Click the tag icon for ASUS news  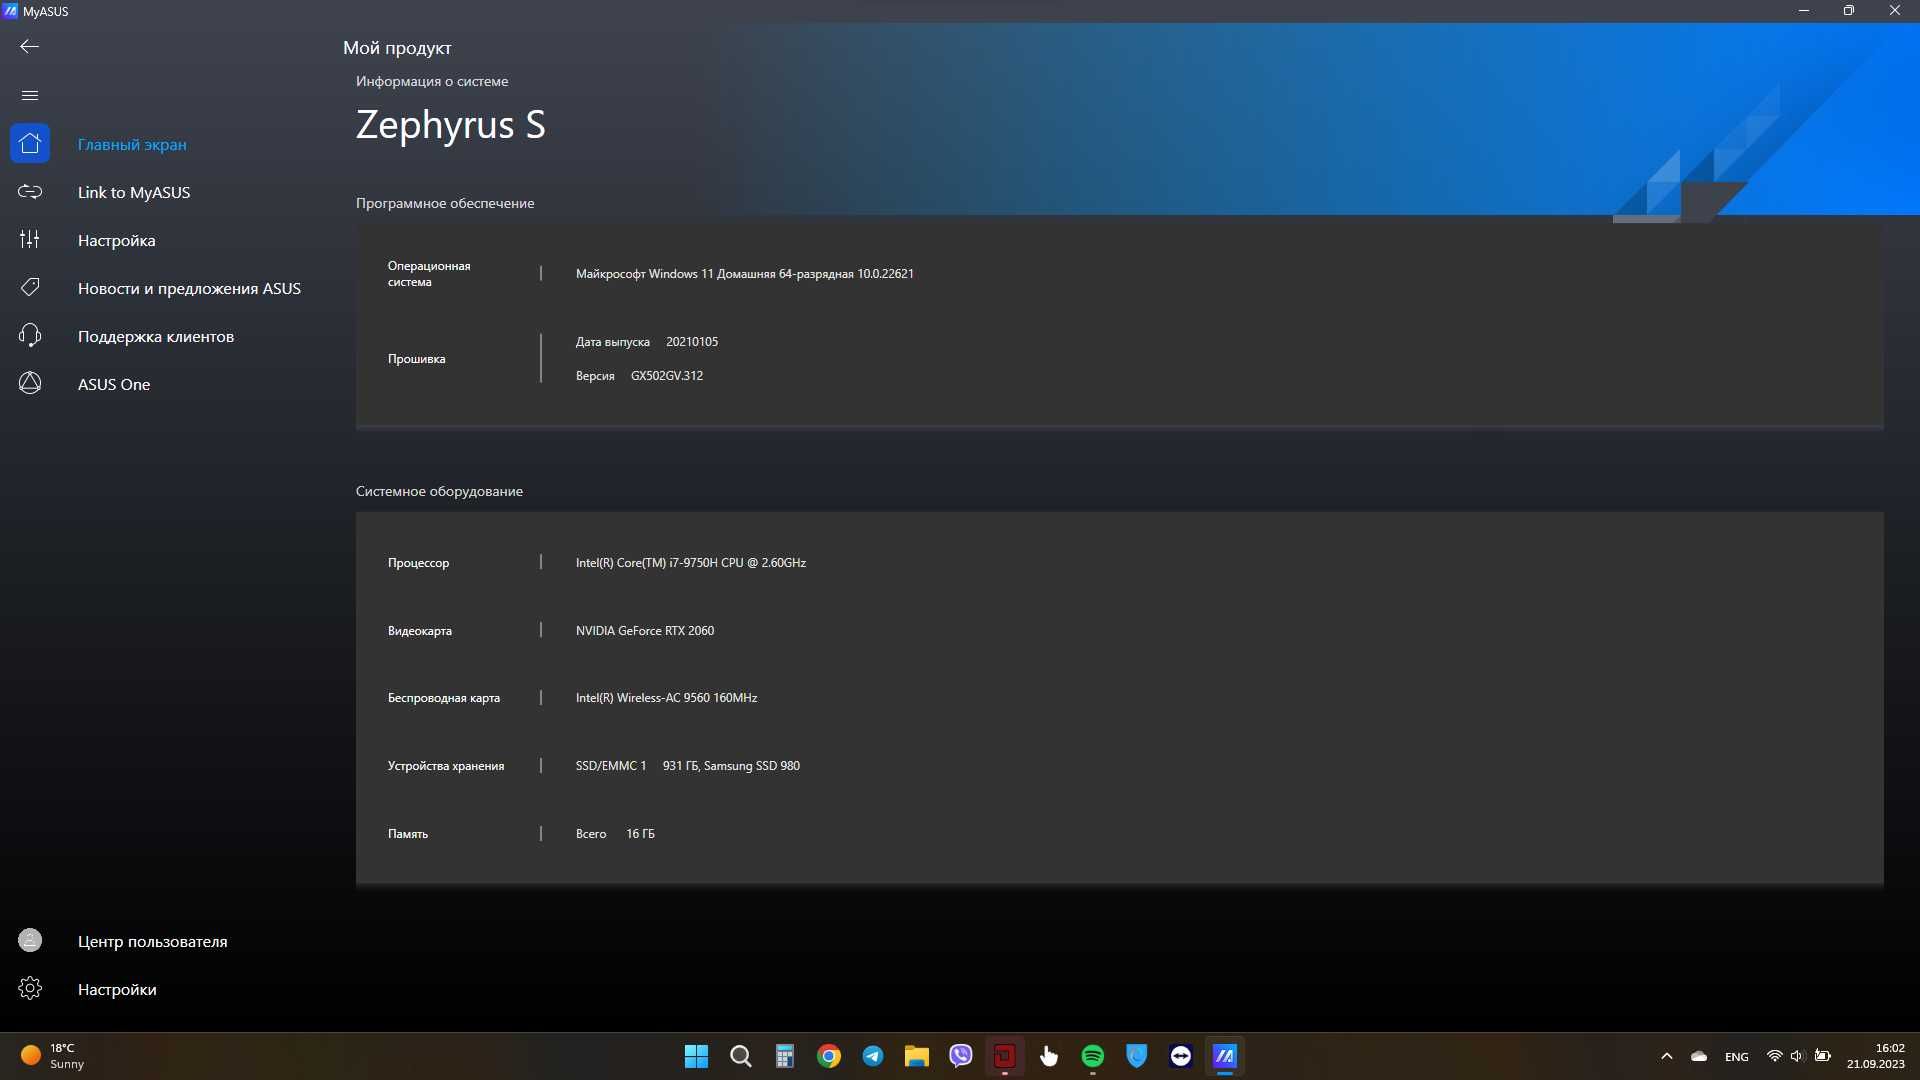point(30,287)
